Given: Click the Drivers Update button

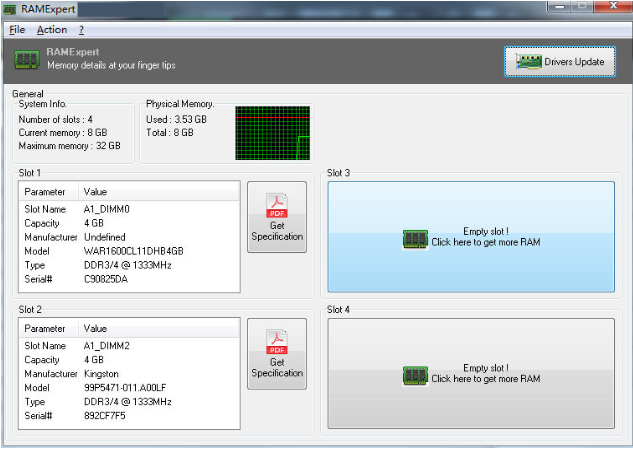Looking at the screenshot, I should pyautogui.click(x=560, y=62).
